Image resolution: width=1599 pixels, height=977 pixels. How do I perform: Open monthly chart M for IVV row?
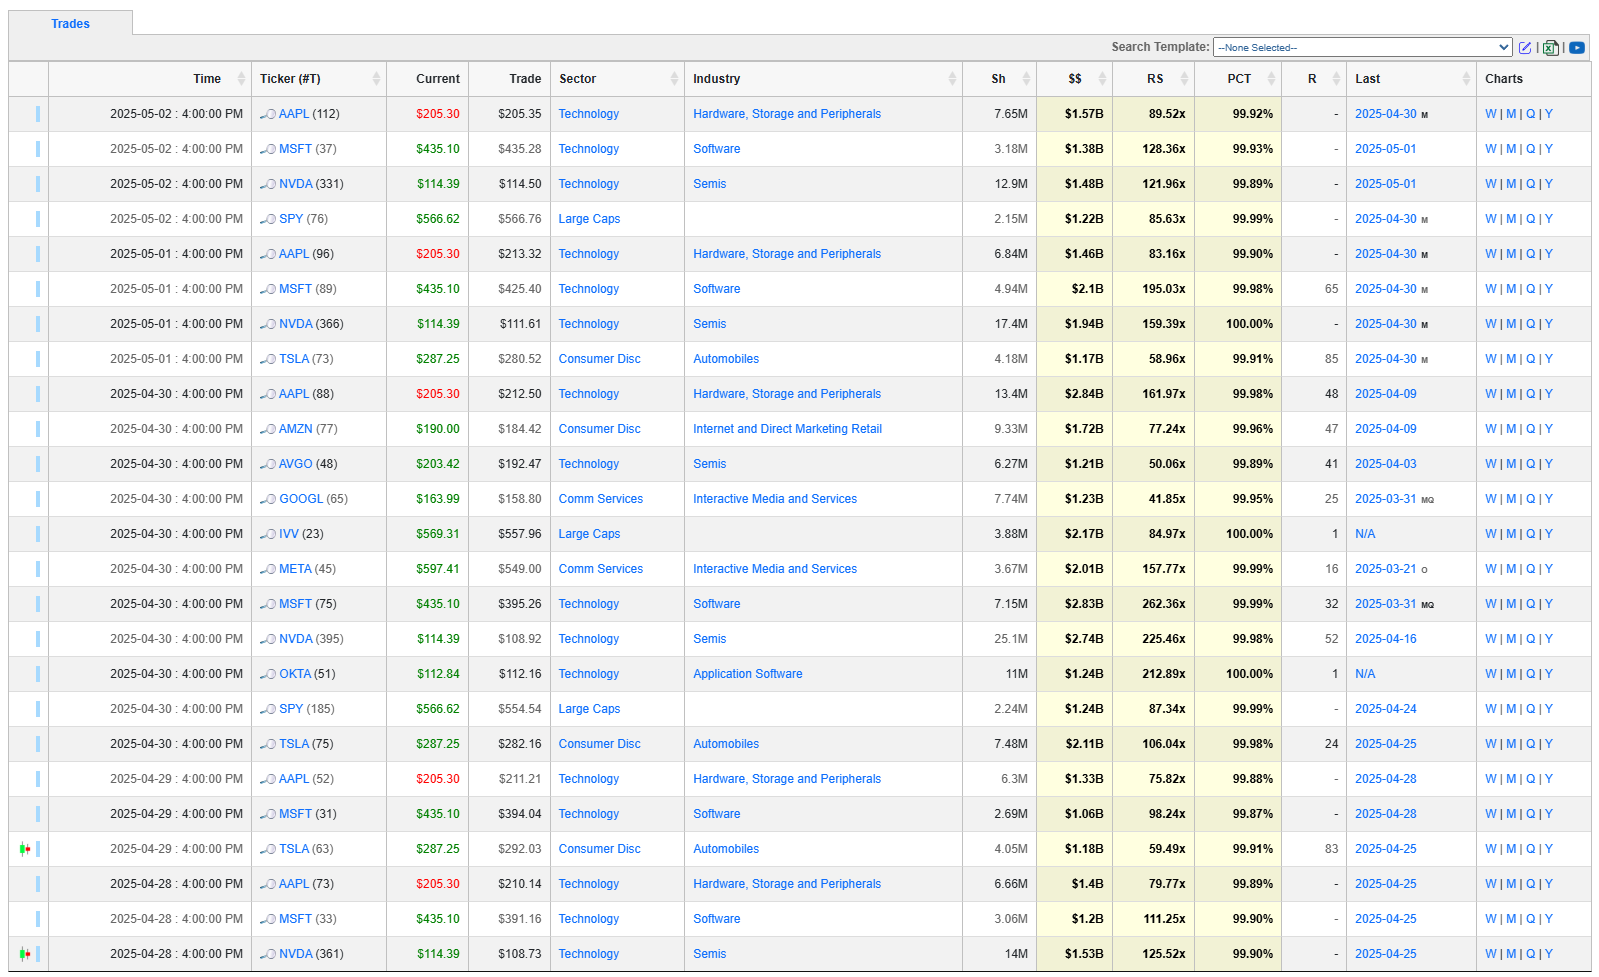[x=1511, y=534]
